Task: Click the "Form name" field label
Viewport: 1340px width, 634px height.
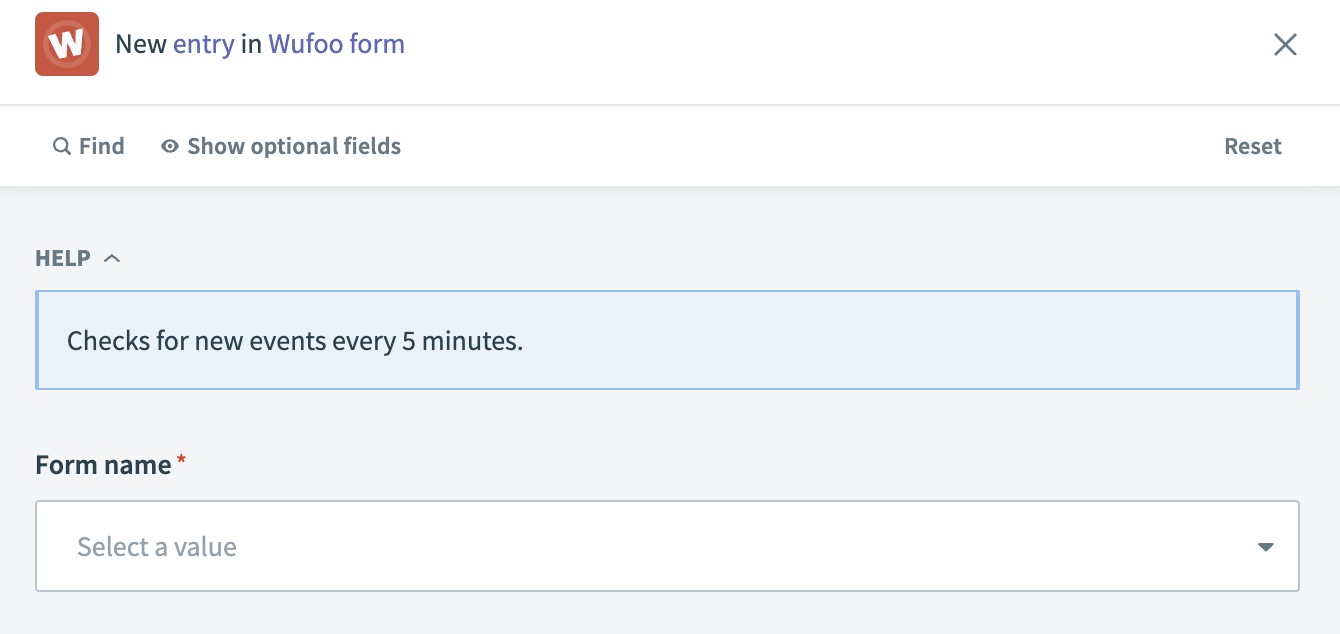Action: point(103,465)
